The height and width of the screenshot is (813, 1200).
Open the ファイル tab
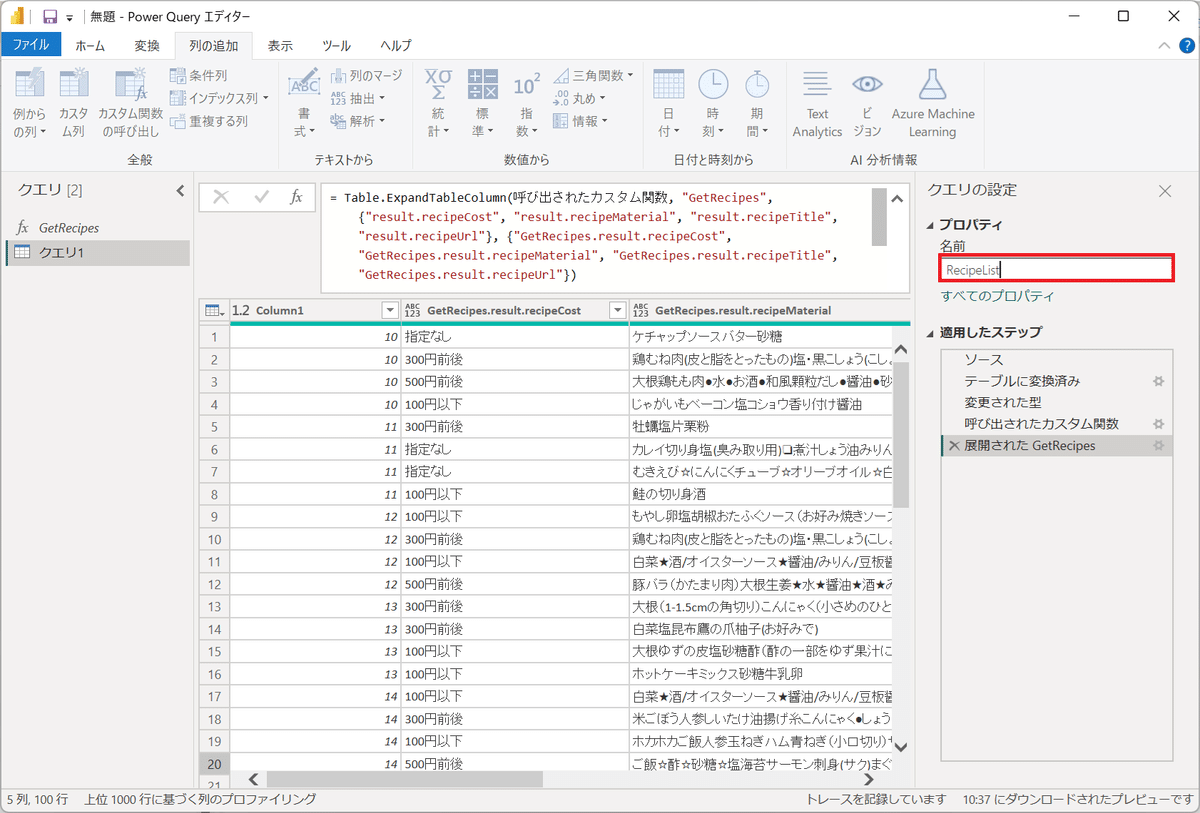click(30, 45)
